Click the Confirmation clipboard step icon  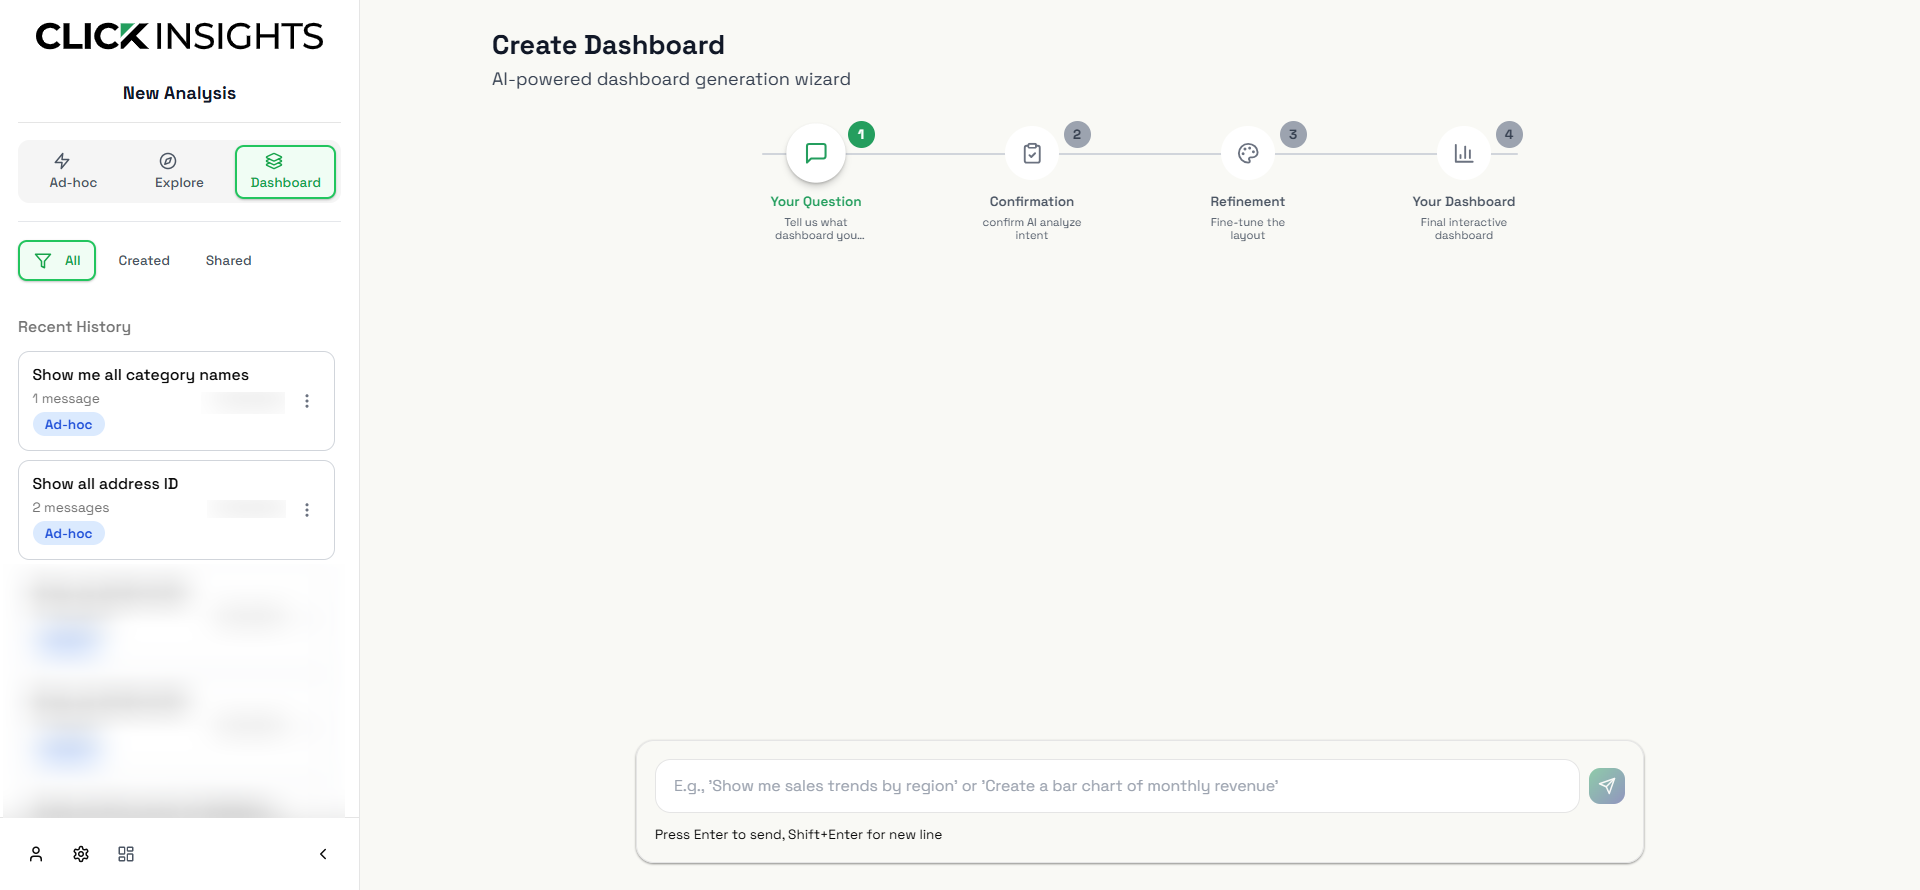click(1032, 153)
